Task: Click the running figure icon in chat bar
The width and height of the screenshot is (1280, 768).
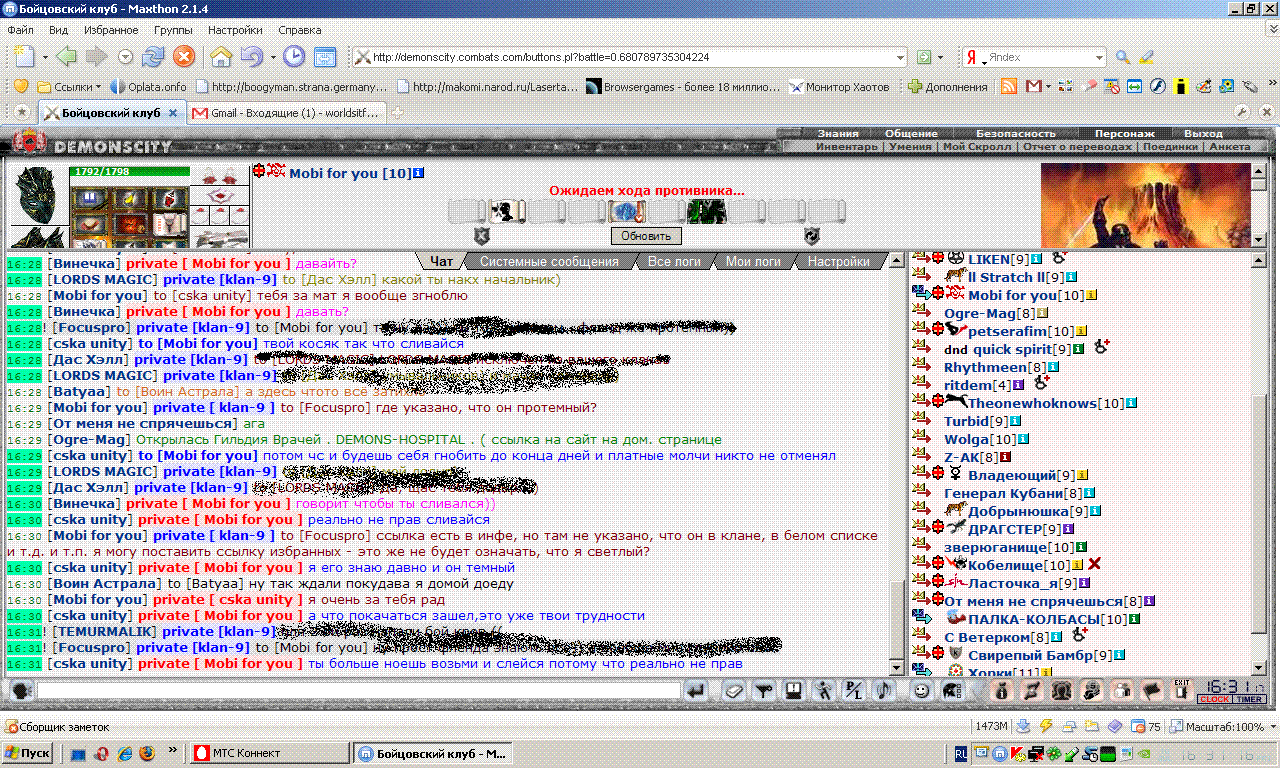Action: click(x=823, y=690)
